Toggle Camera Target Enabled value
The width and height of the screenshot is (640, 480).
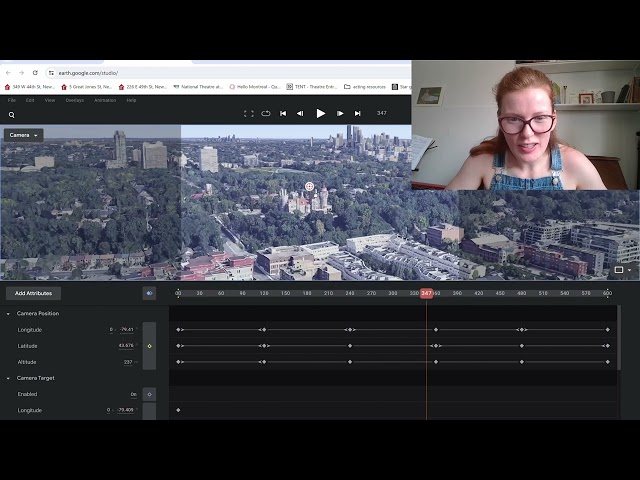(133, 394)
